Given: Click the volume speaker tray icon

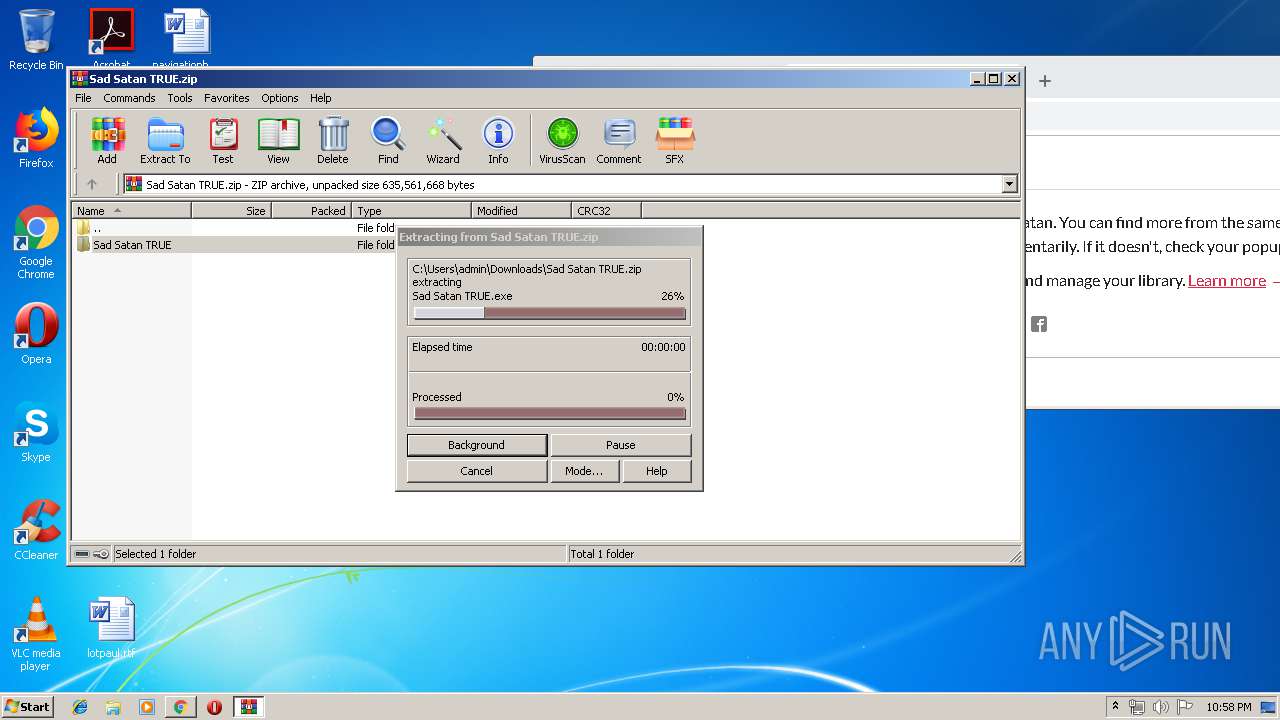Looking at the screenshot, I should point(1161,707).
